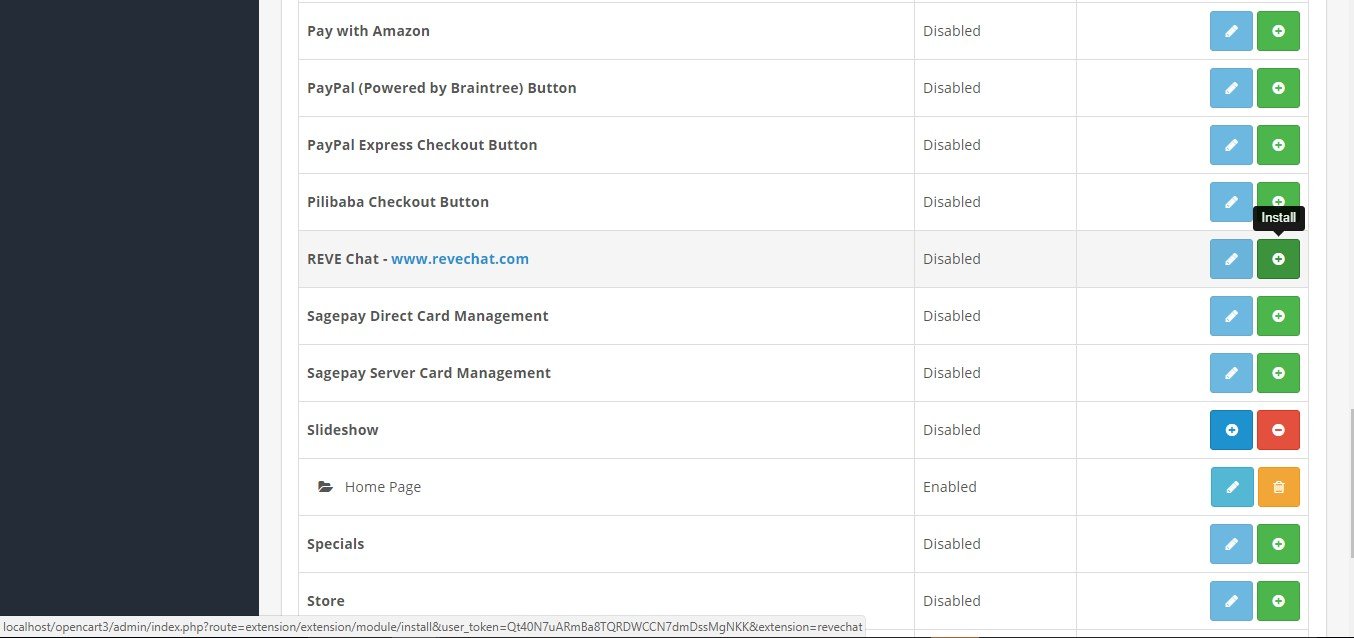Install the PayPal Express Checkout Button module

point(1278,145)
